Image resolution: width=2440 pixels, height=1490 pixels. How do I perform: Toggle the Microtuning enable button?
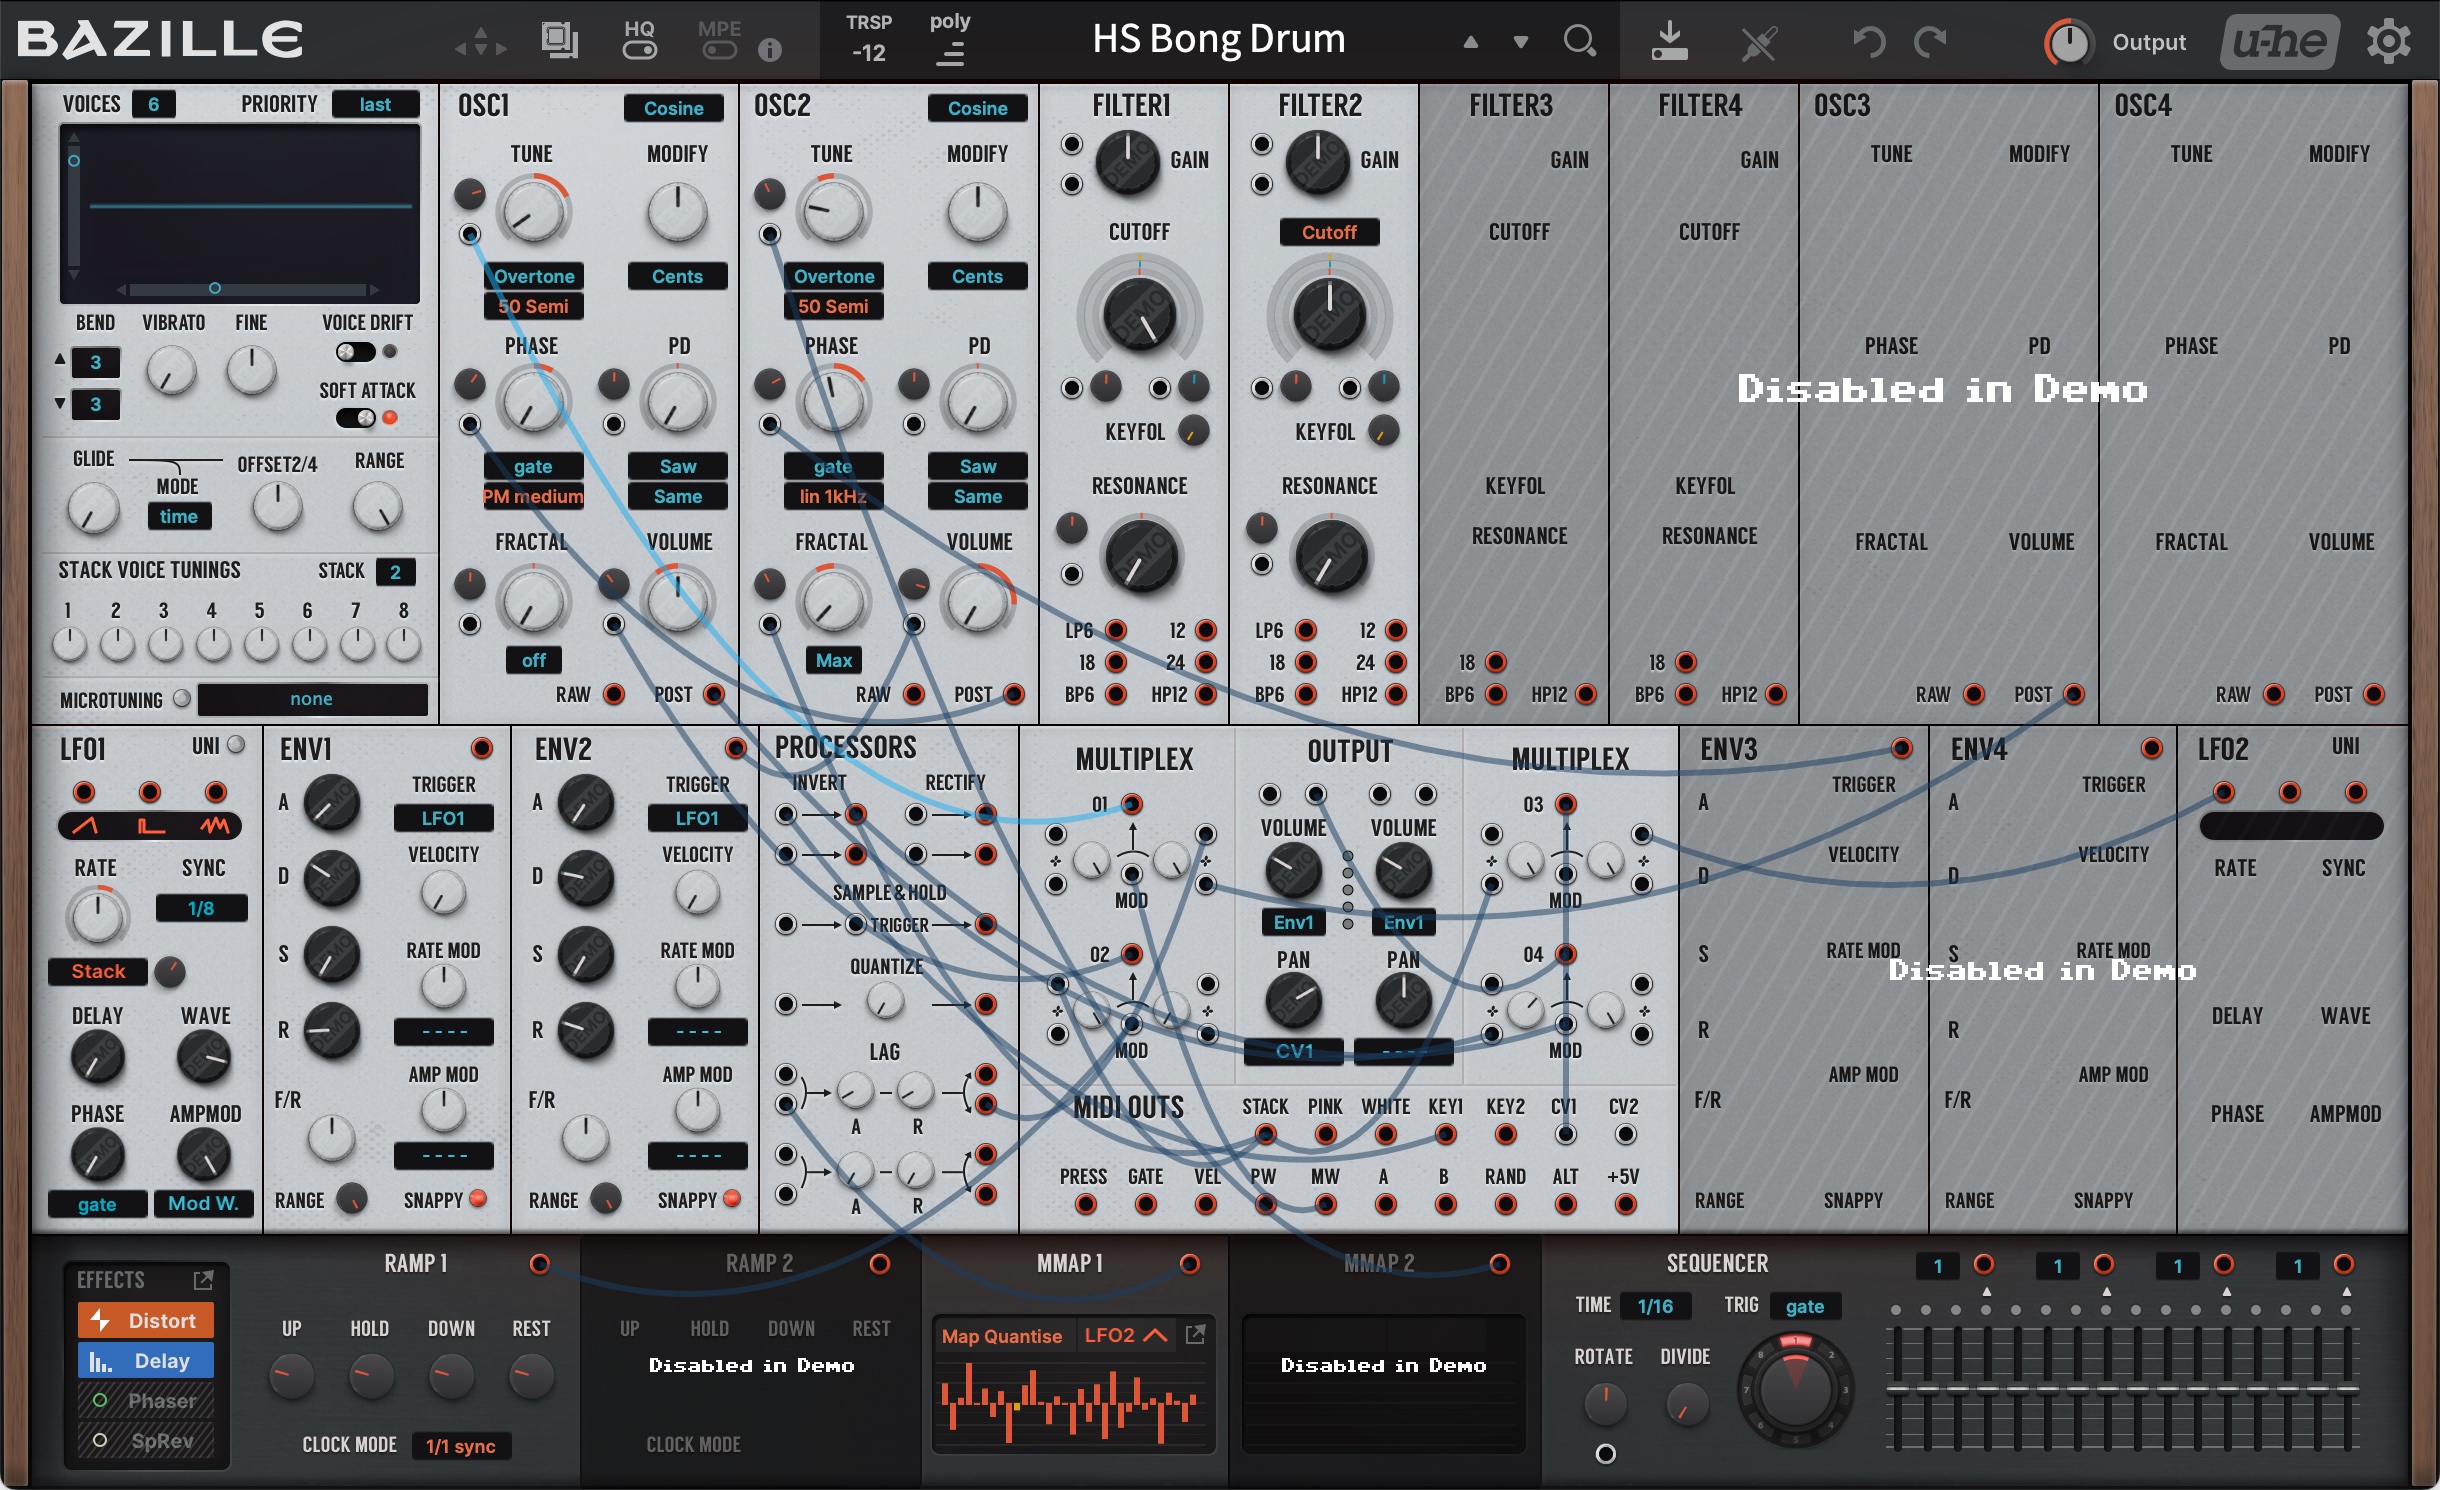182,699
